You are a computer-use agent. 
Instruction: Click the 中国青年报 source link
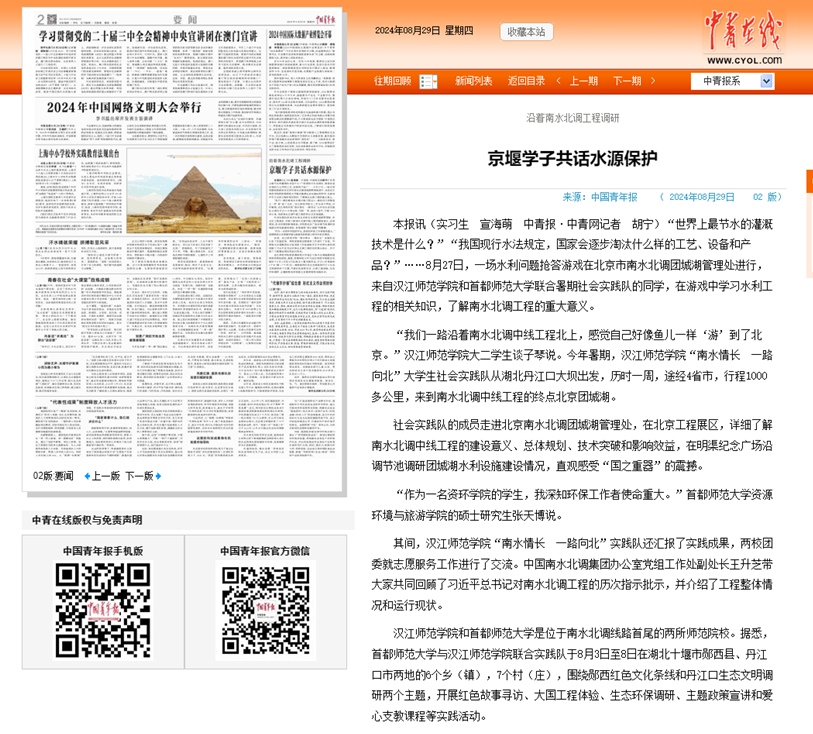click(x=614, y=197)
